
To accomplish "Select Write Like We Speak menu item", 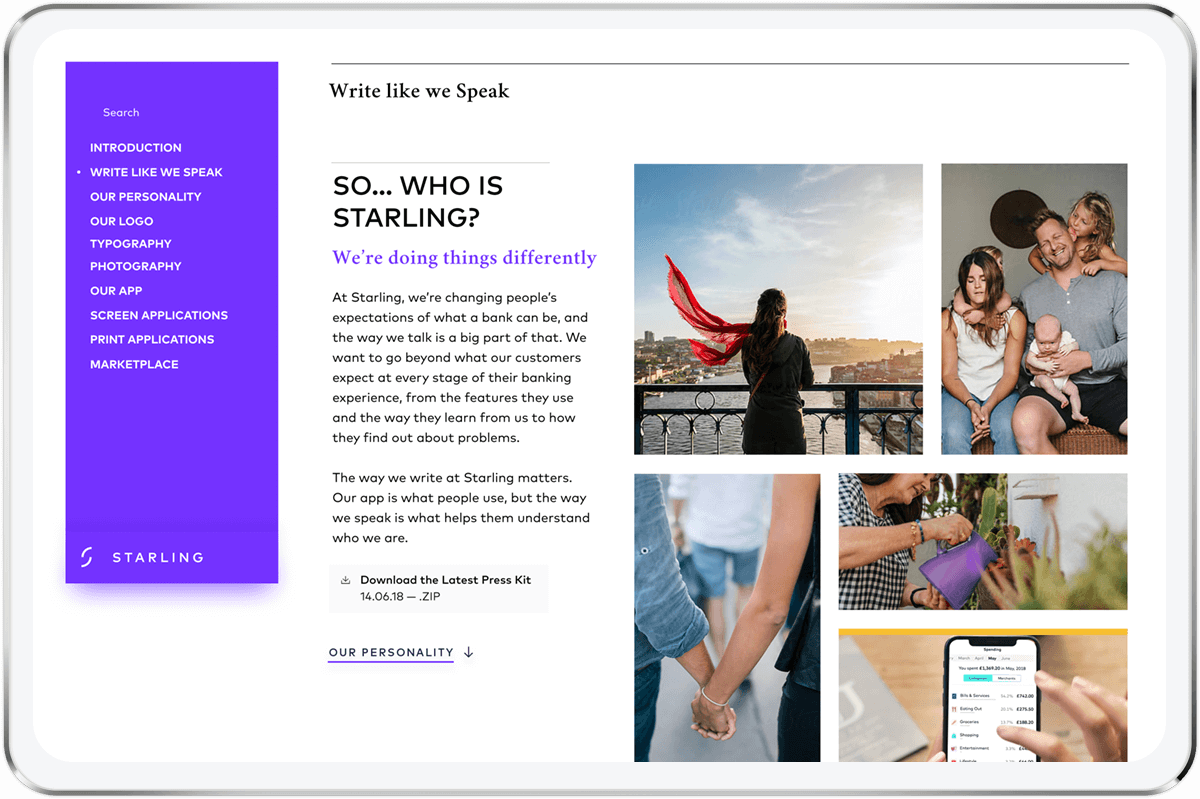I will (156, 172).
